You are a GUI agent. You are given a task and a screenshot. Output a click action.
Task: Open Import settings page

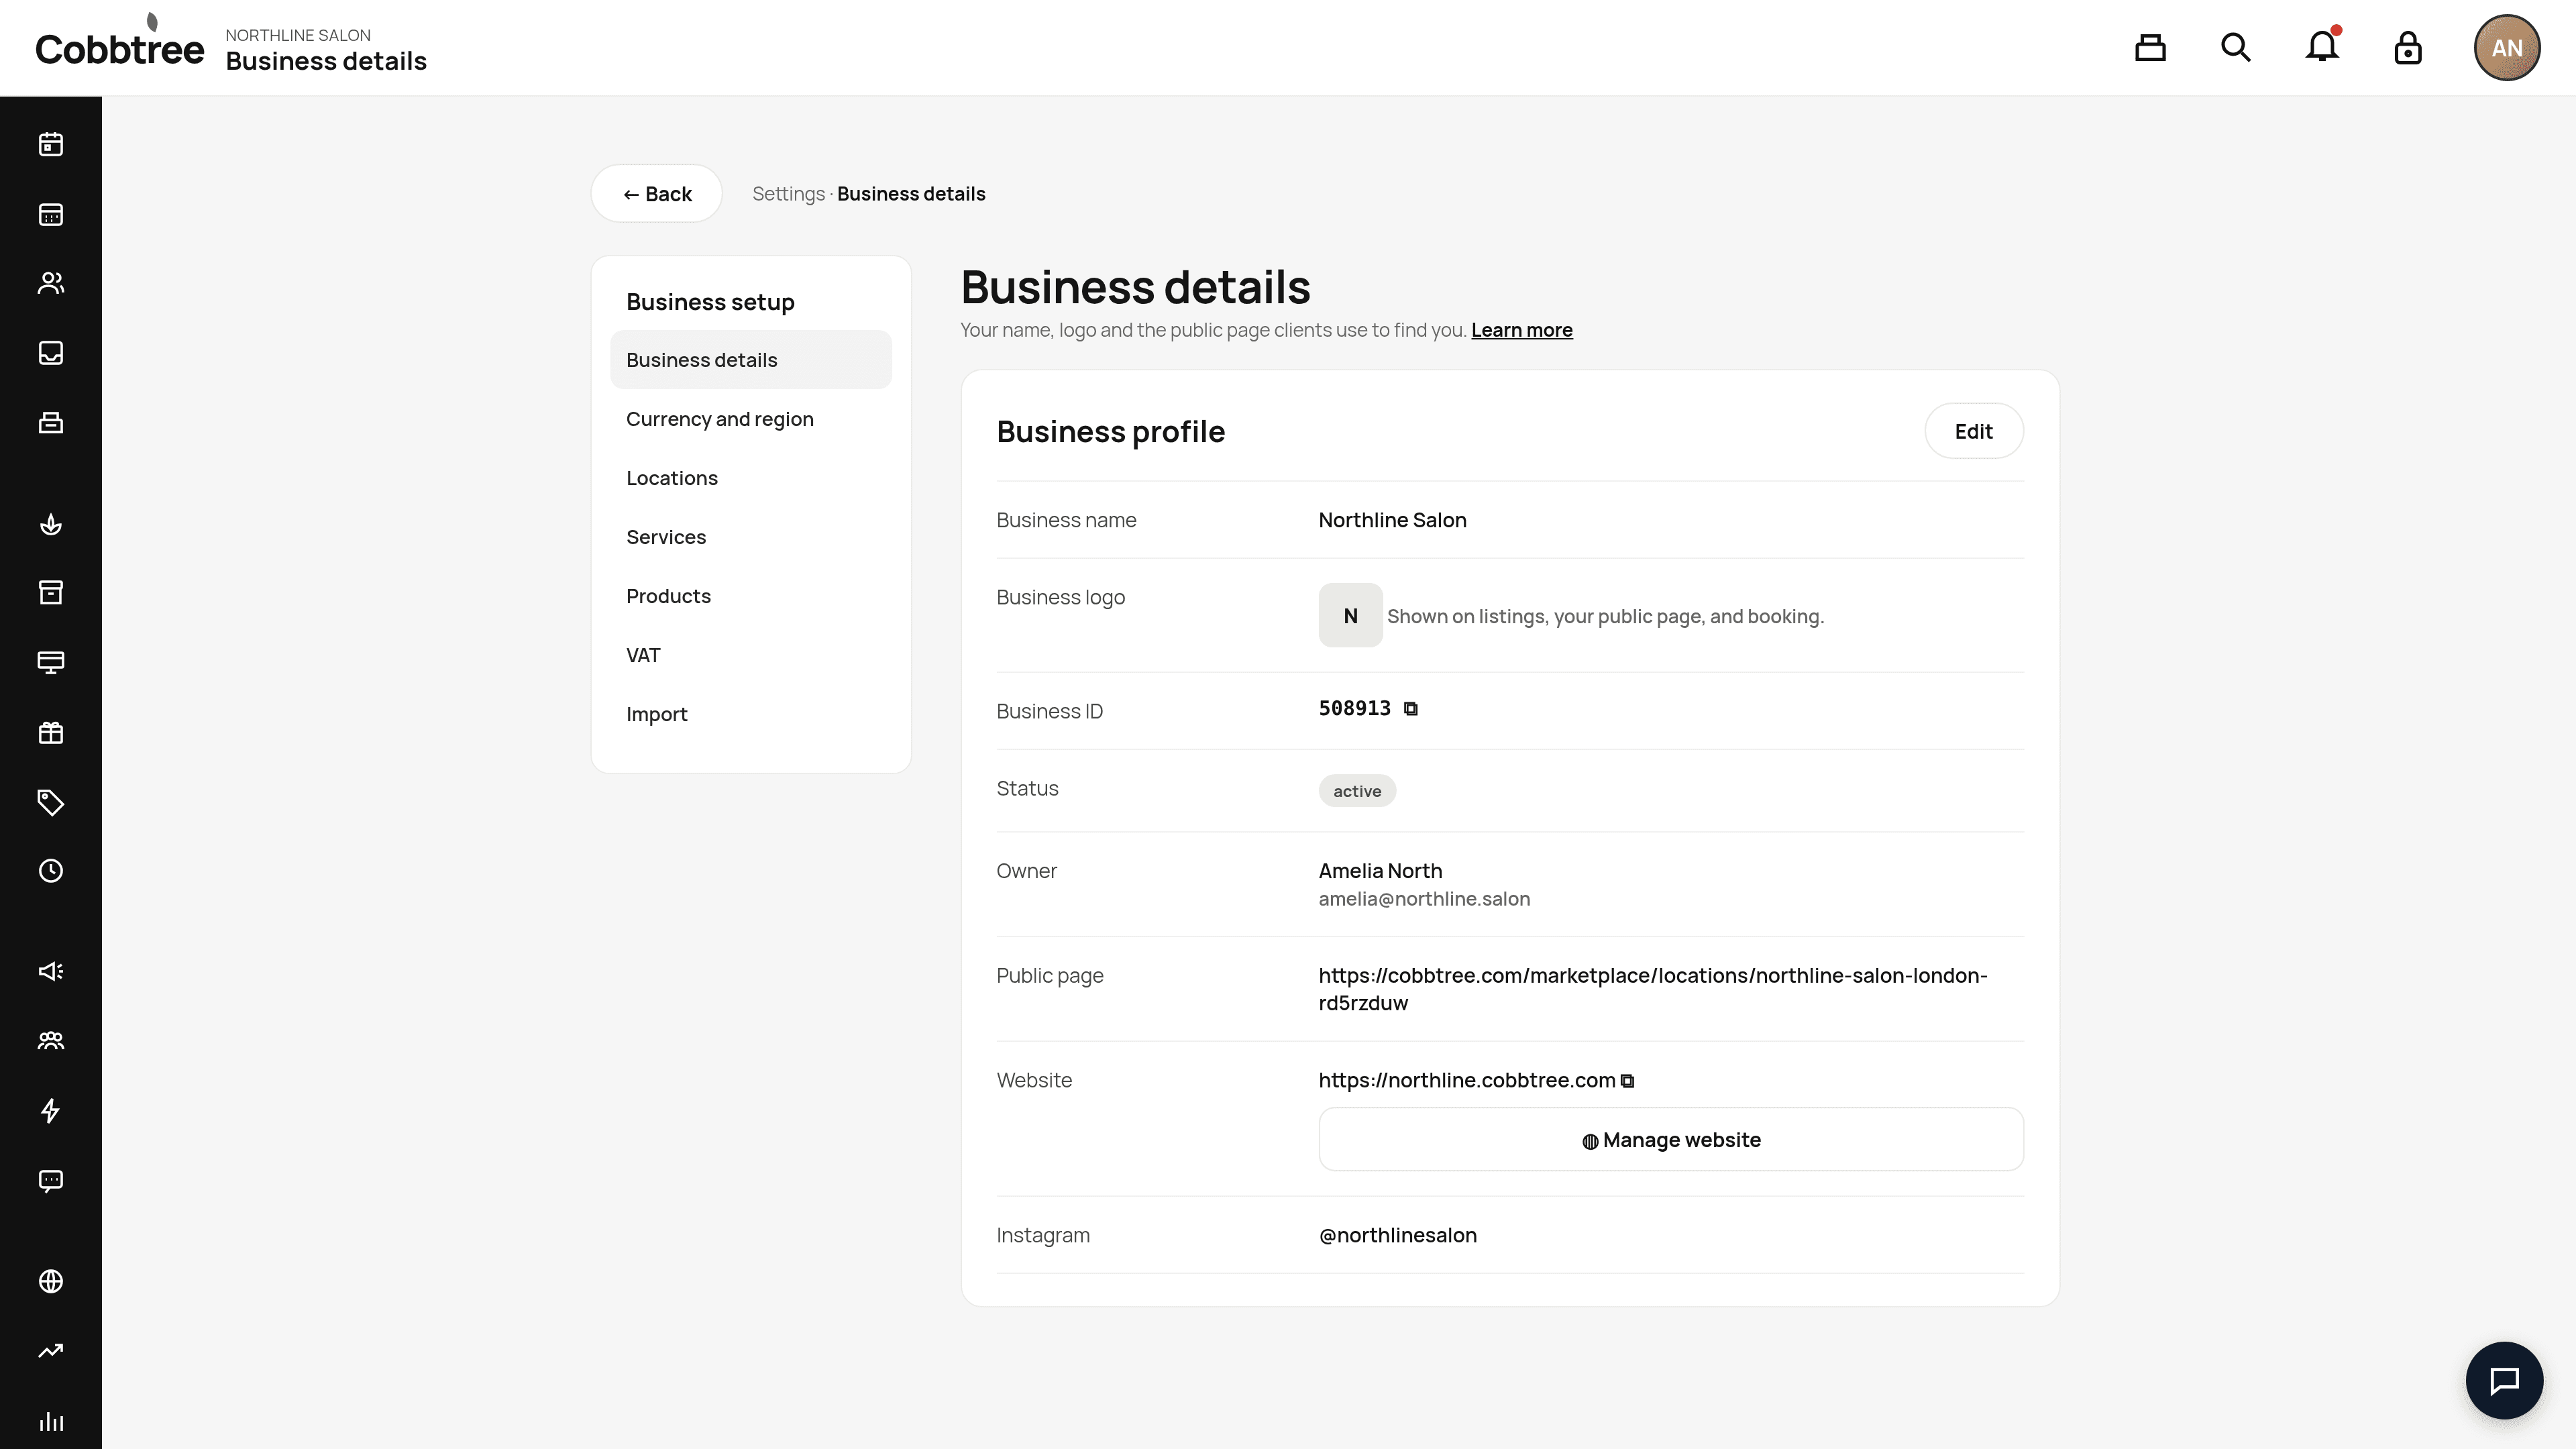[751, 714]
